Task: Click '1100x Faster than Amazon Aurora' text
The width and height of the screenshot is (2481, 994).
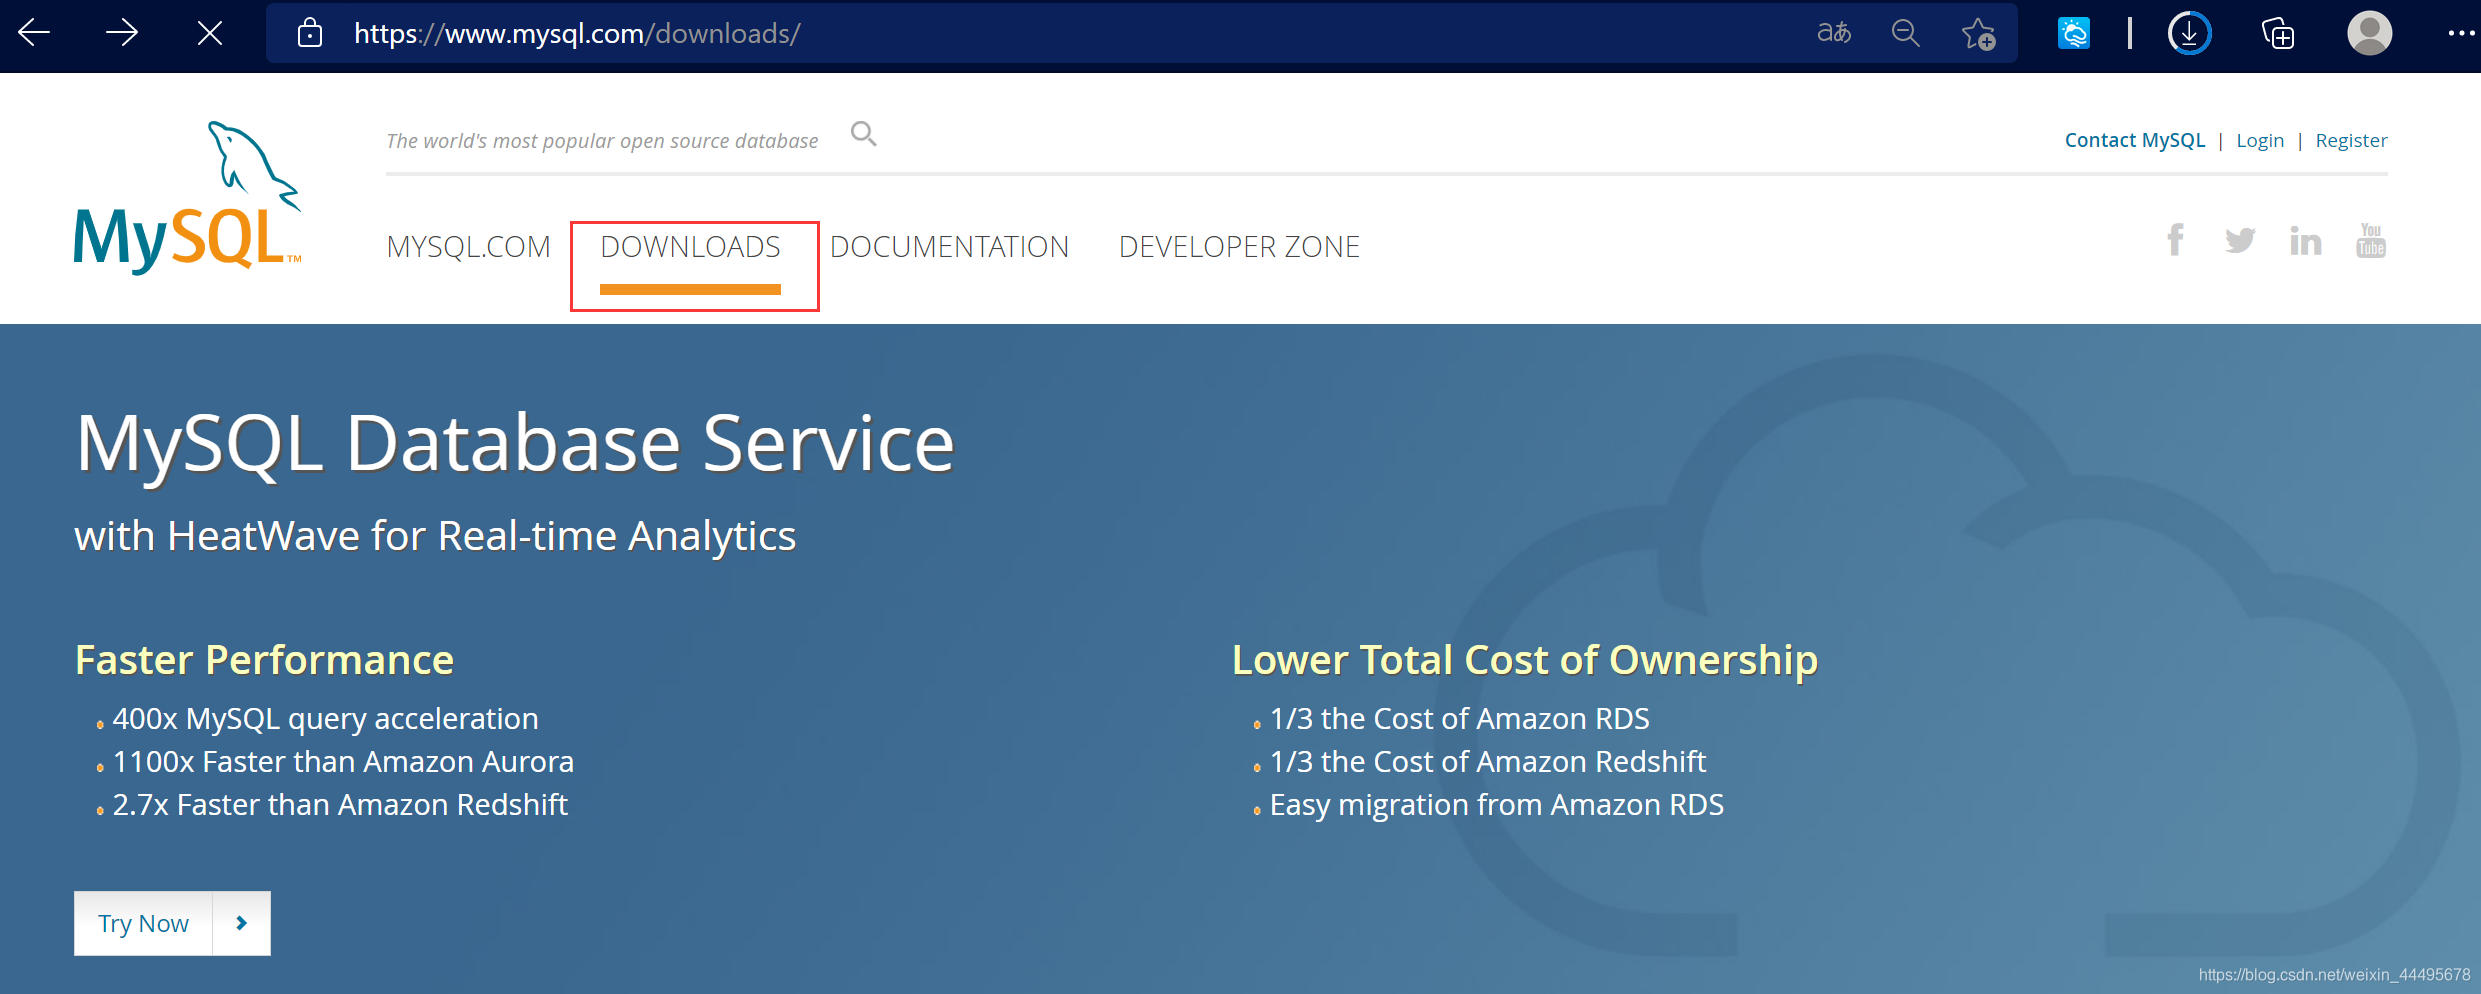Action: [x=343, y=762]
